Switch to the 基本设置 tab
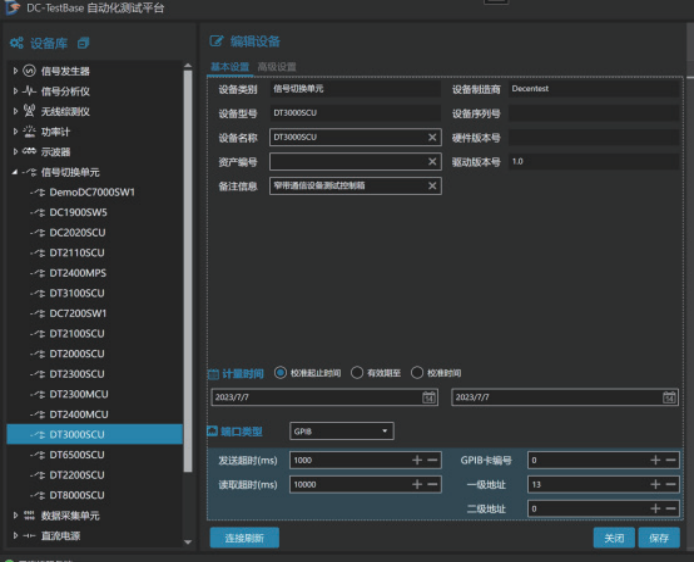The width and height of the screenshot is (694, 562). (x=229, y=67)
